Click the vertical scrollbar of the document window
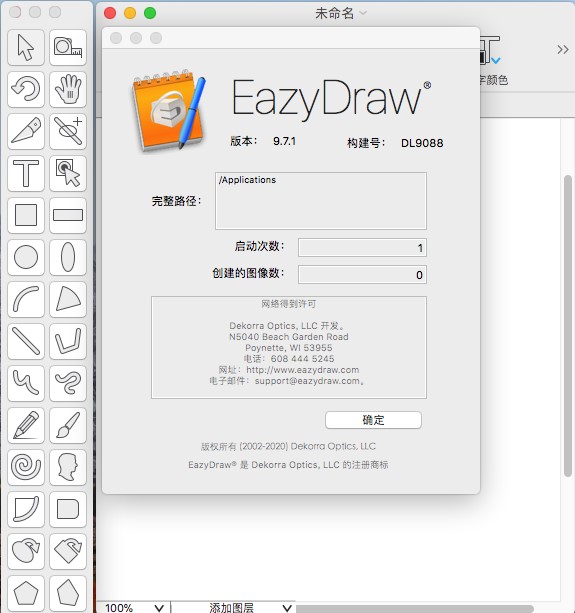Image resolution: width=575 pixels, height=613 pixels. point(568,325)
